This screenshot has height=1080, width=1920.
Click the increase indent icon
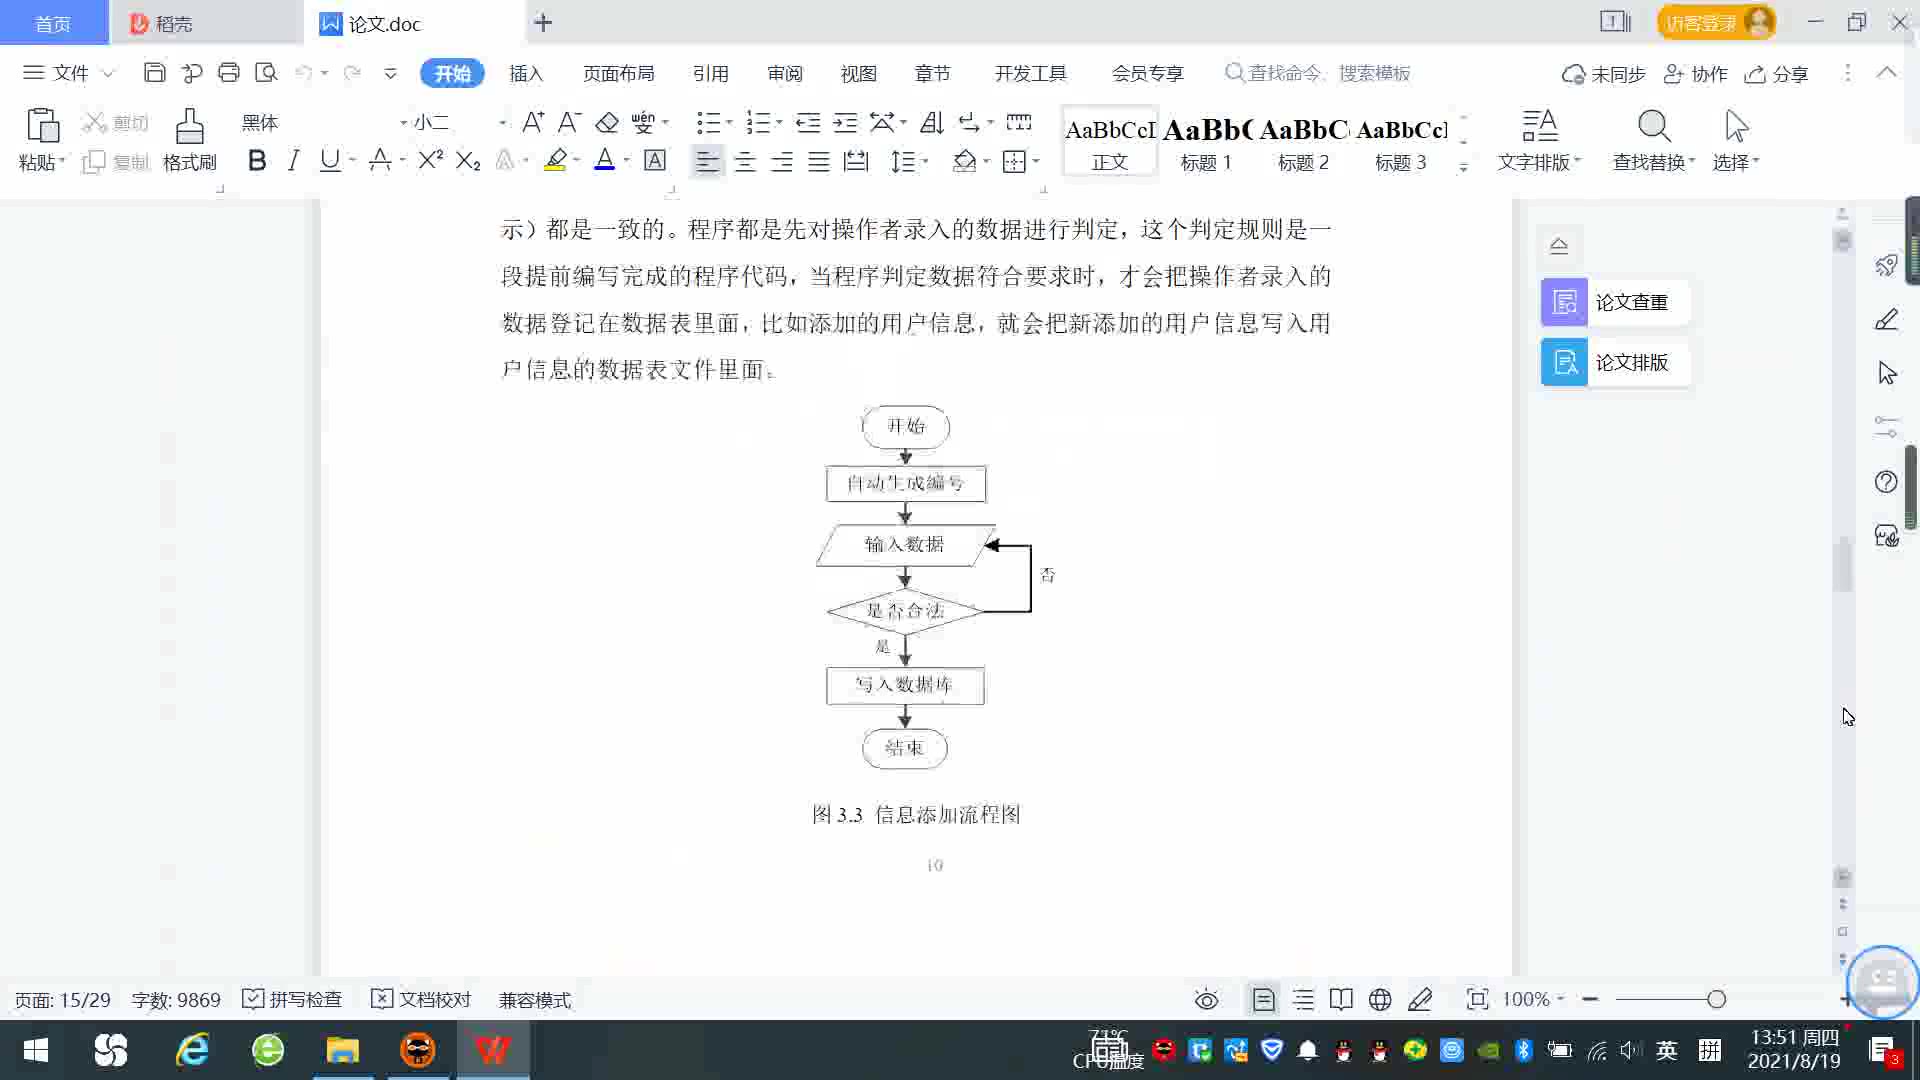pos(845,123)
